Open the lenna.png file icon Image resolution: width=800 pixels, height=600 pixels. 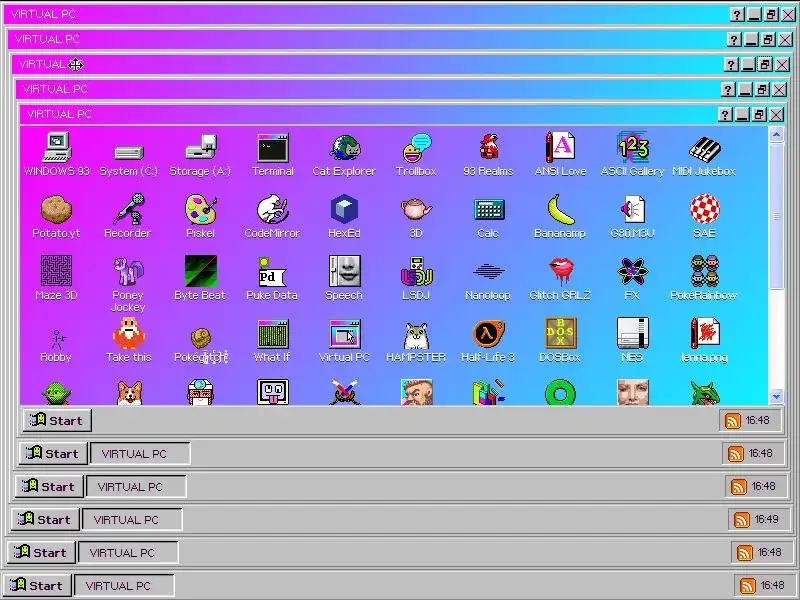[x=704, y=333]
